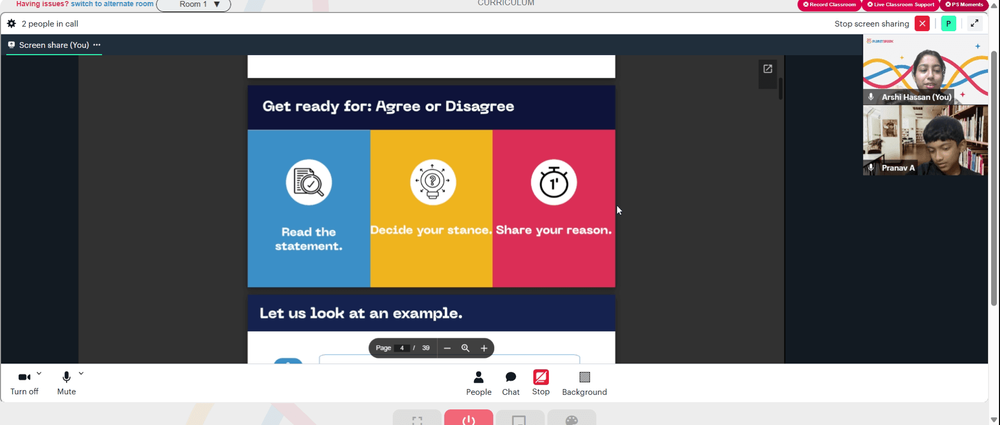The image size is (1000, 425).
Task: Open shared document in new window icon
Action: click(x=768, y=69)
